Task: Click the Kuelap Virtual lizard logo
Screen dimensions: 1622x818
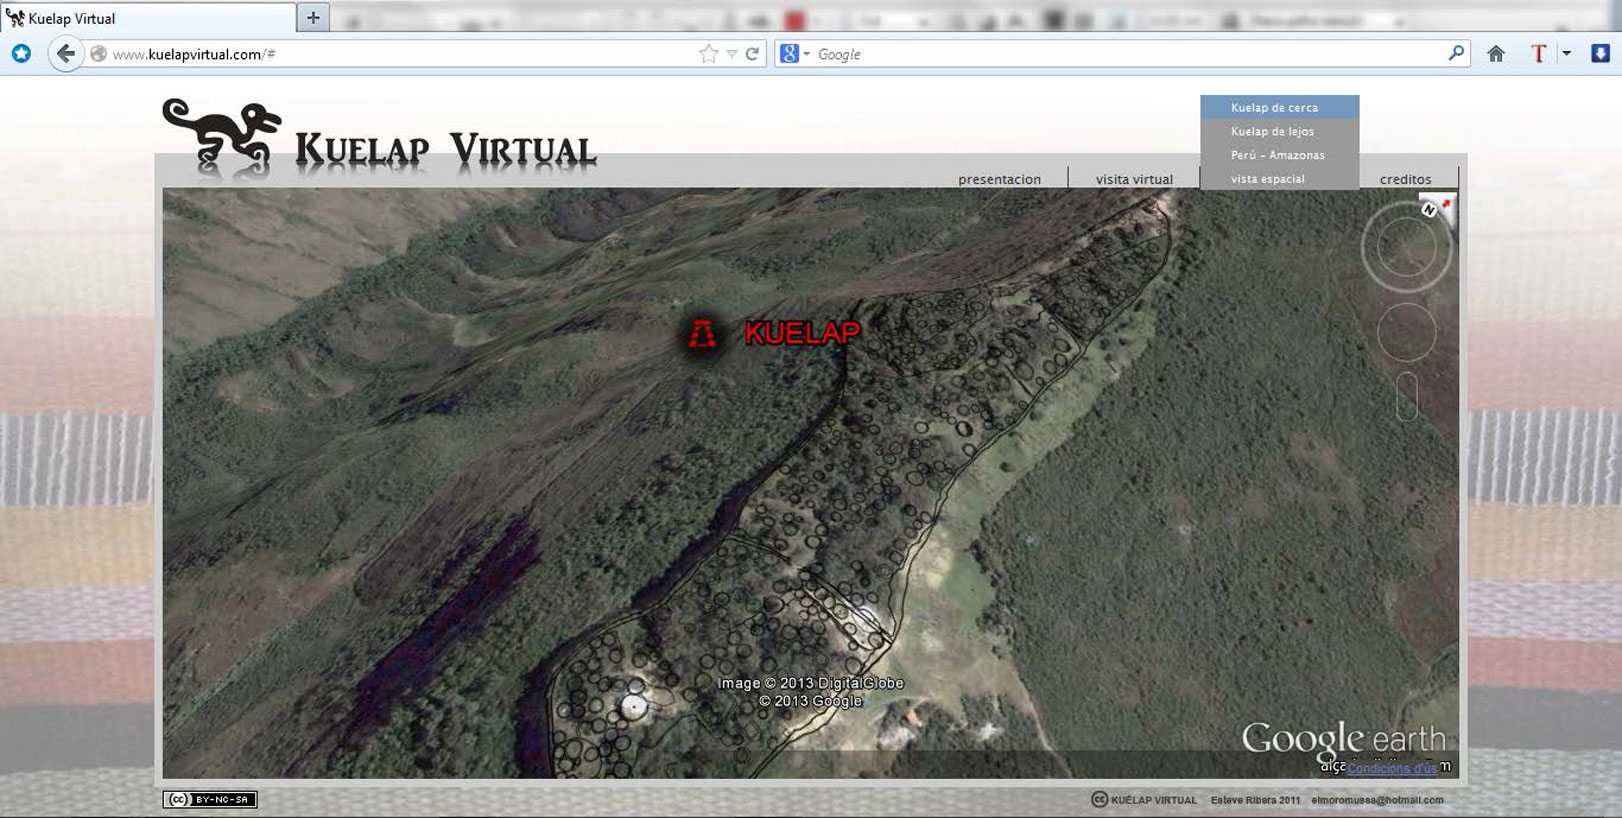Action: pyautogui.click(x=222, y=136)
